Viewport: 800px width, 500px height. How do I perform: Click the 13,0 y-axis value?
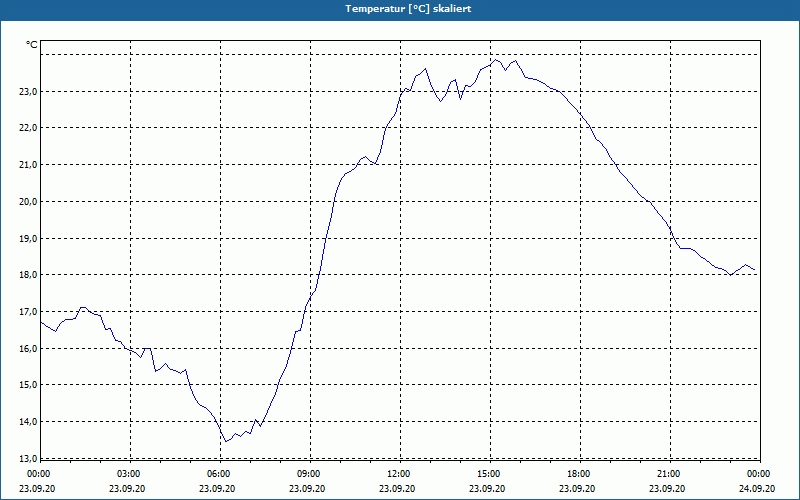[x=29, y=458]
